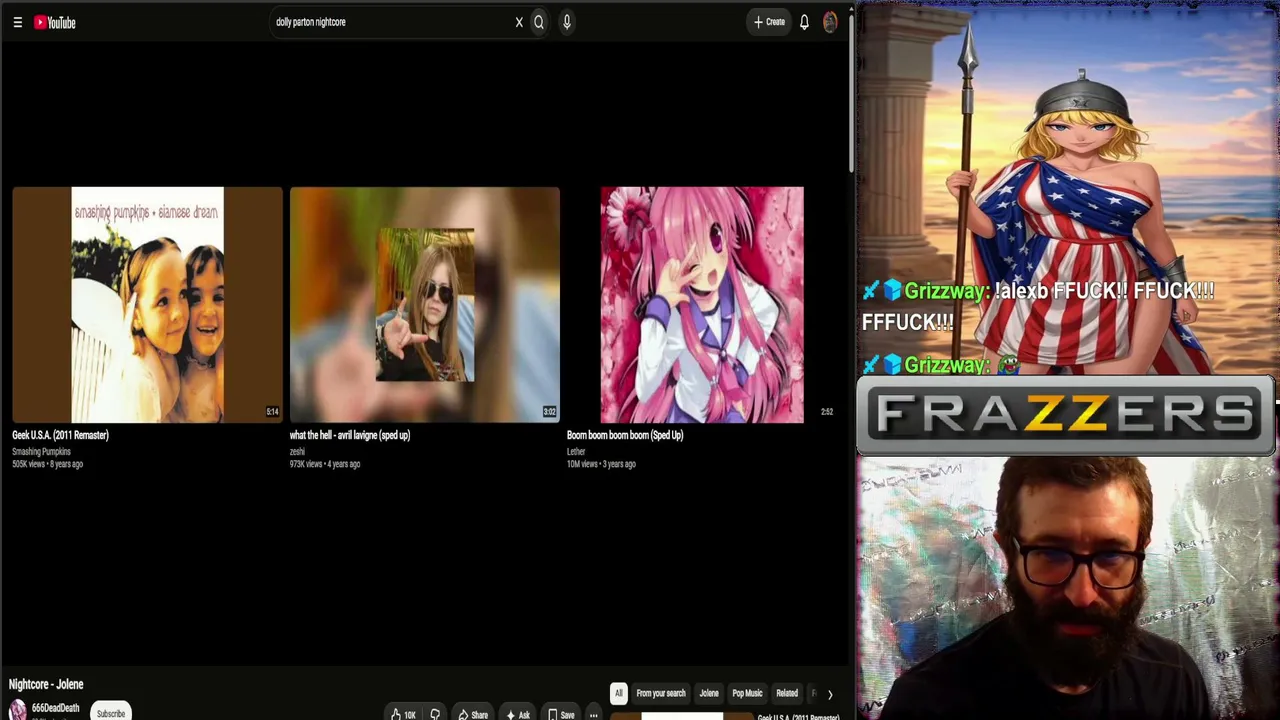Like the video with thumbs up
The width and height of the screenshot is (1280, 720).
pos(403,714)
